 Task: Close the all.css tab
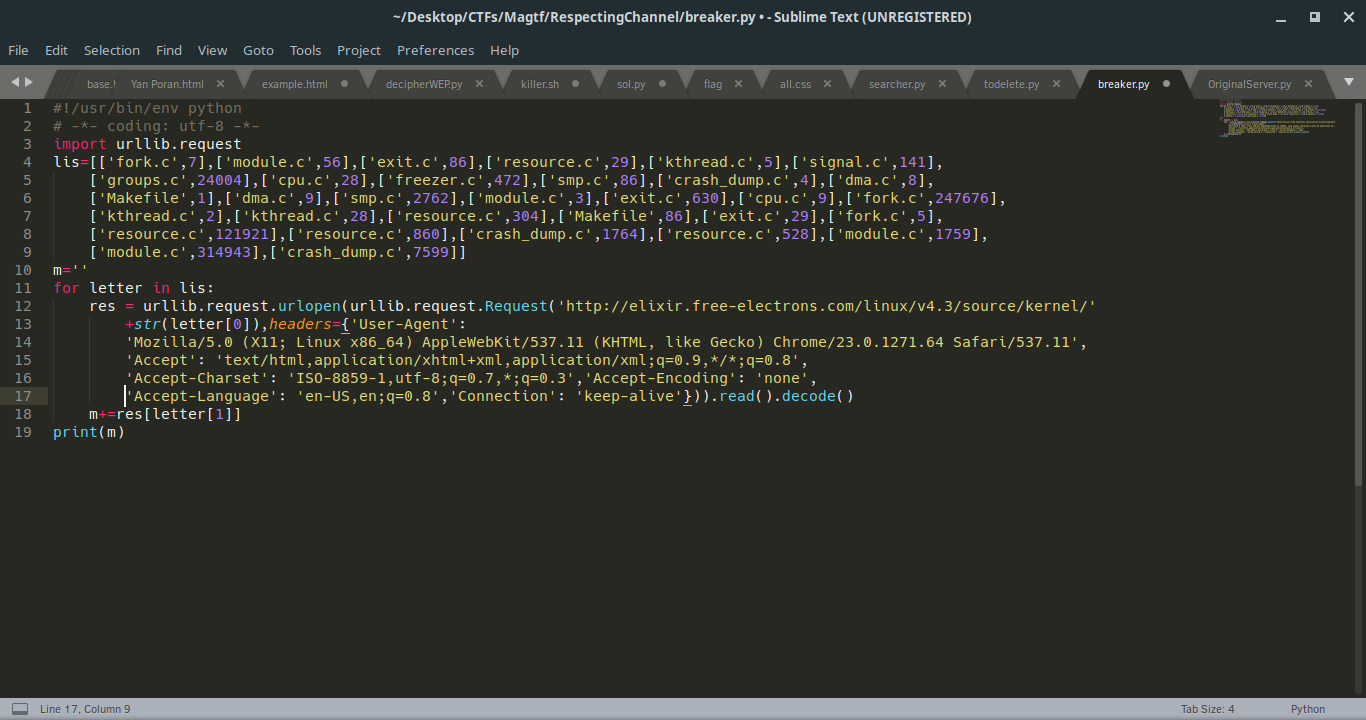coord(828,84)
